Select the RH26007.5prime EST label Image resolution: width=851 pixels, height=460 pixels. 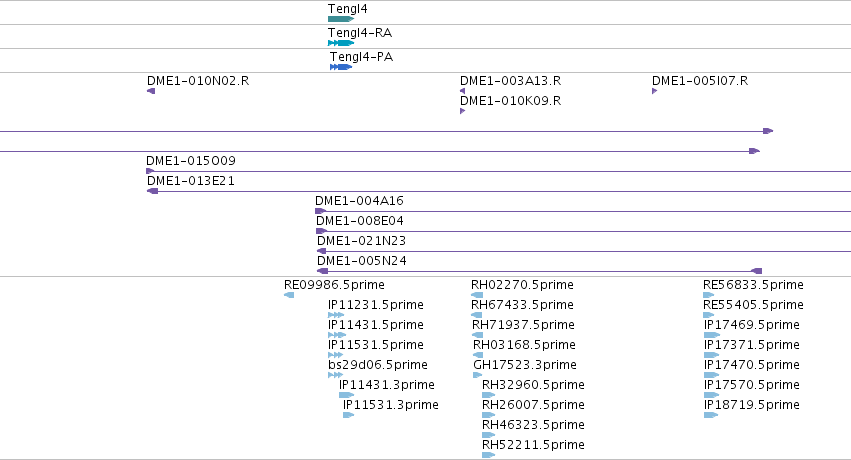(x=534, y=405)
